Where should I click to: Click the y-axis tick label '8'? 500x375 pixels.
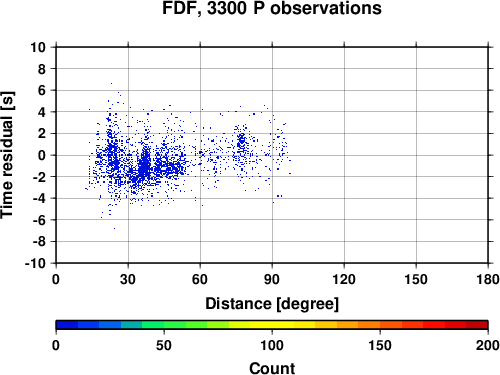(42, 69)
